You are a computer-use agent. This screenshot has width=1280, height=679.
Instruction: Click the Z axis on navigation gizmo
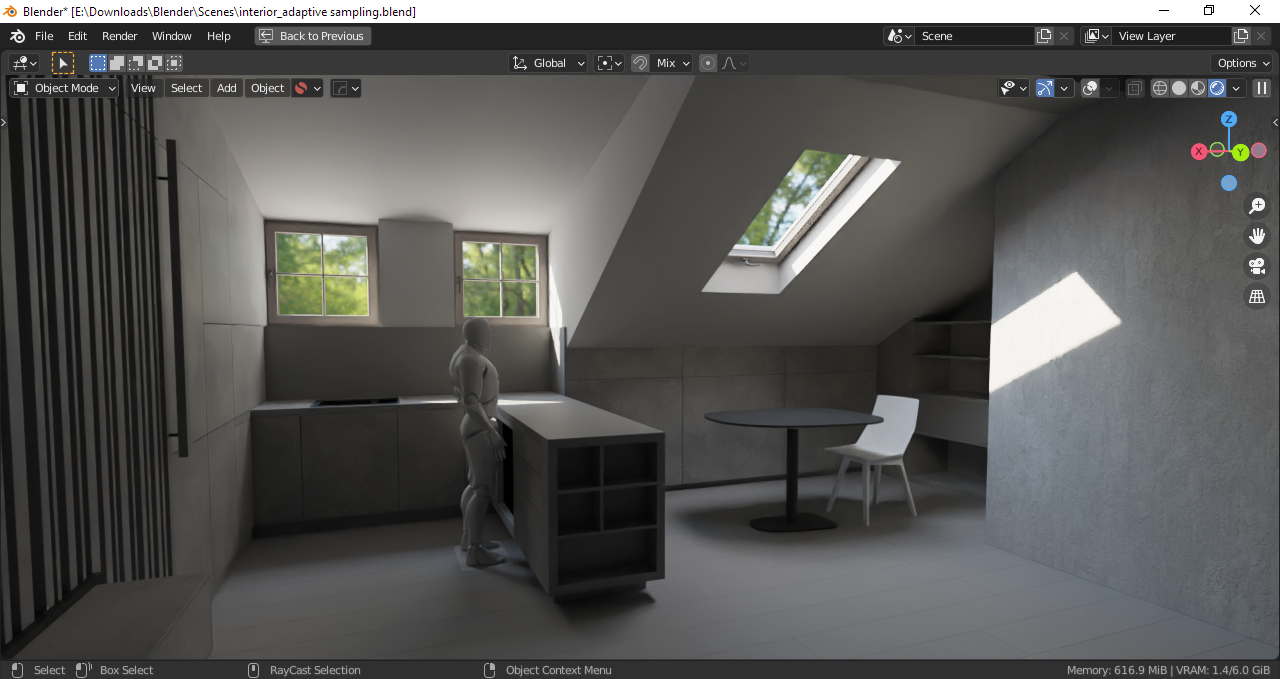point(1229,119)
